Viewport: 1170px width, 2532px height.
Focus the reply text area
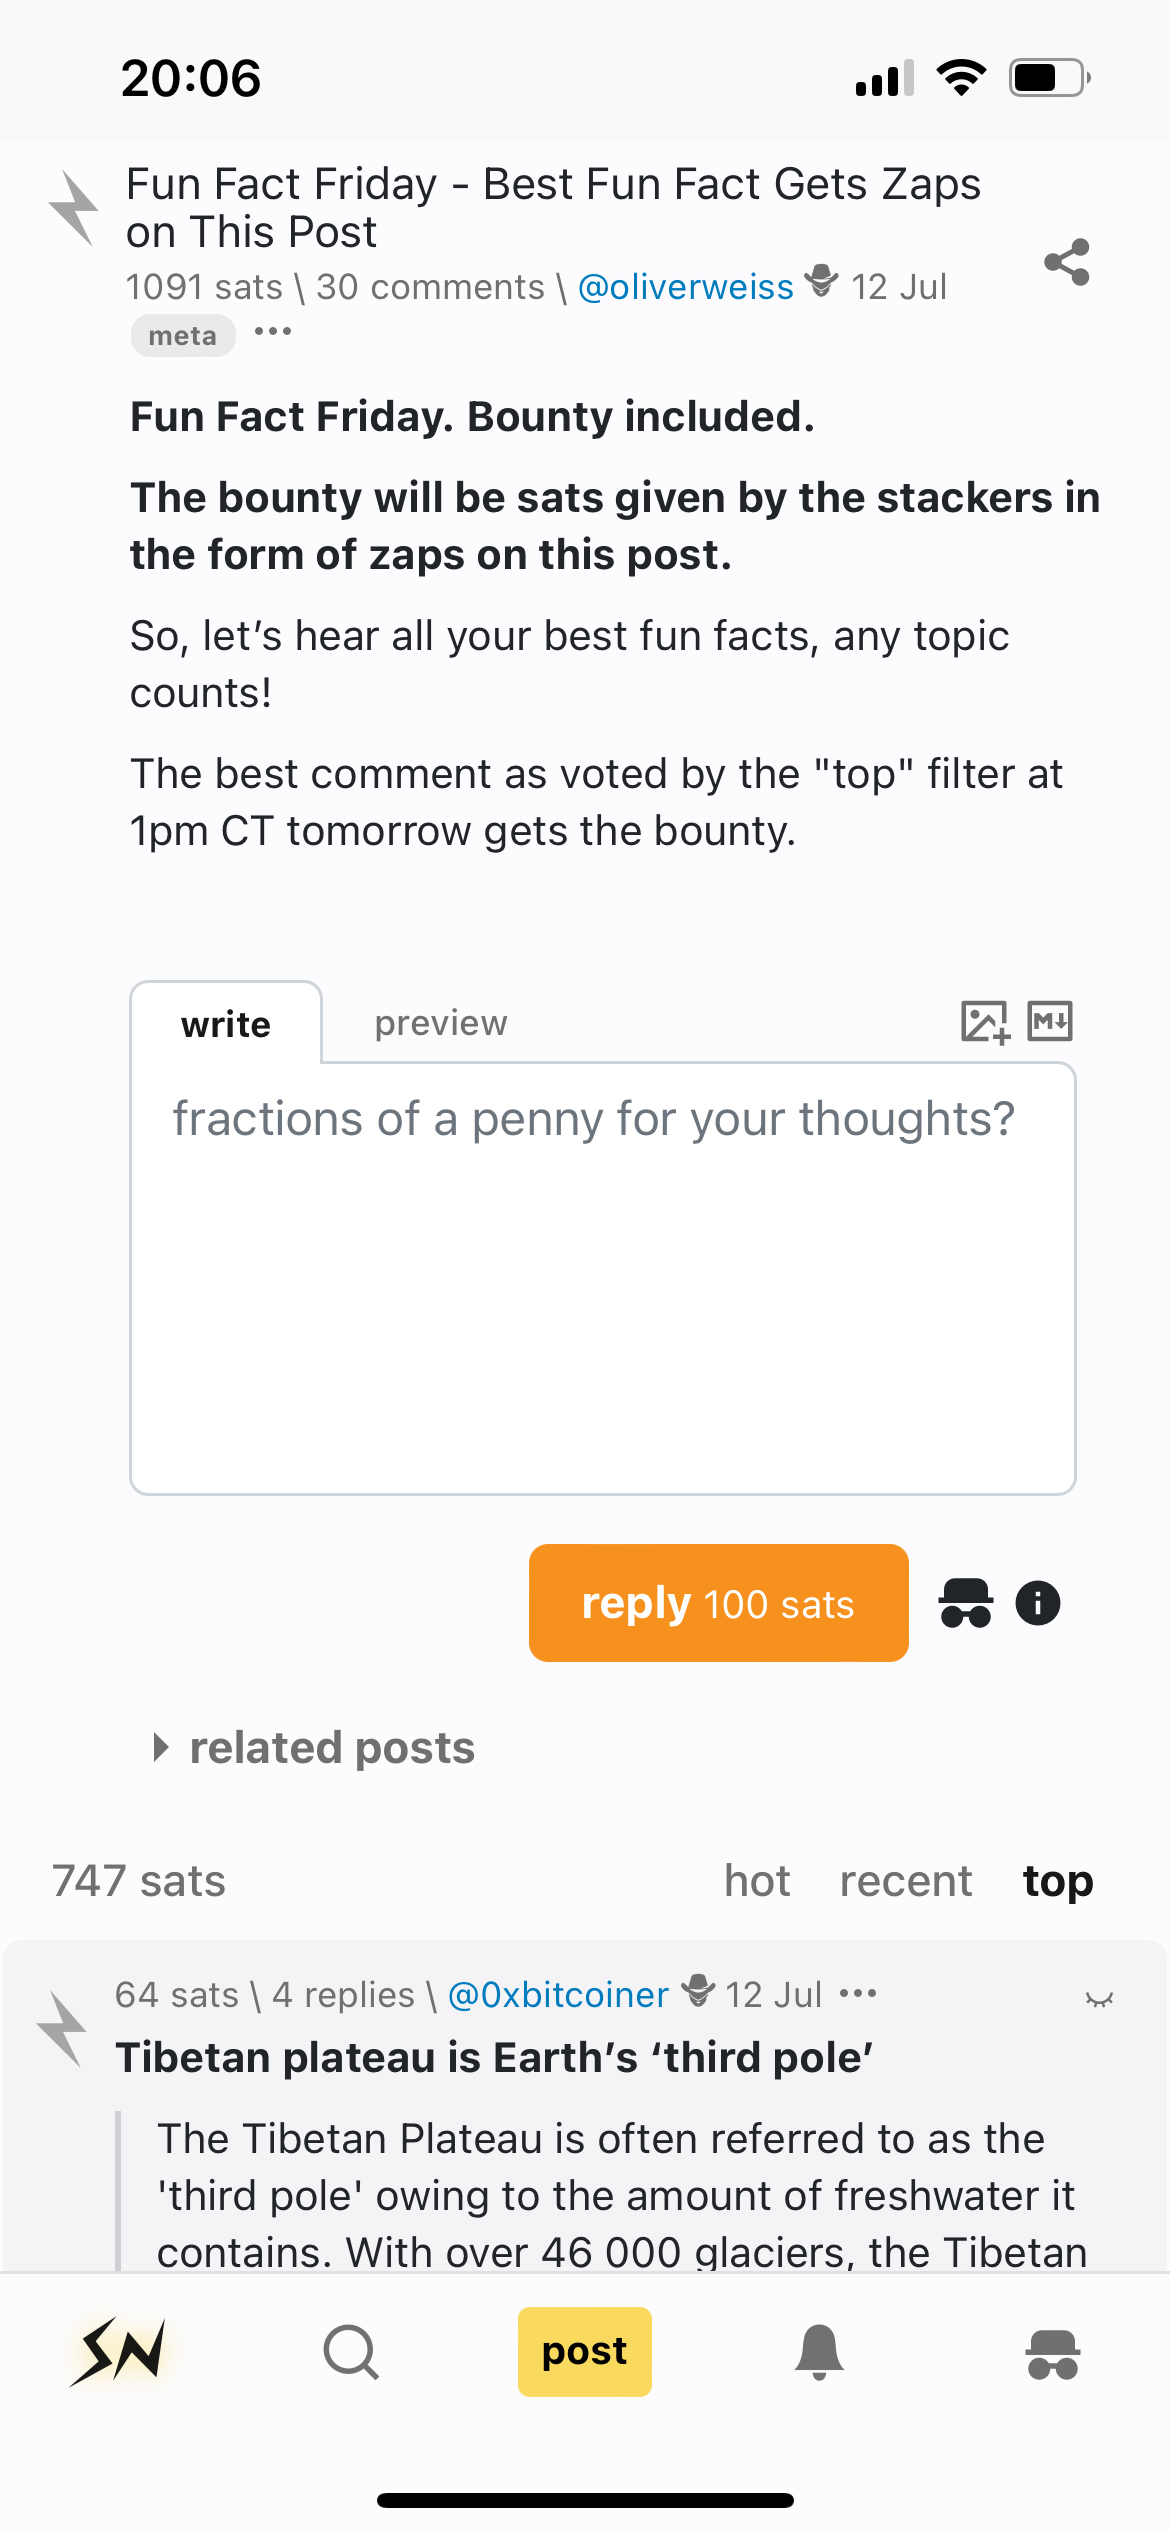click(x=603, y=1279)
